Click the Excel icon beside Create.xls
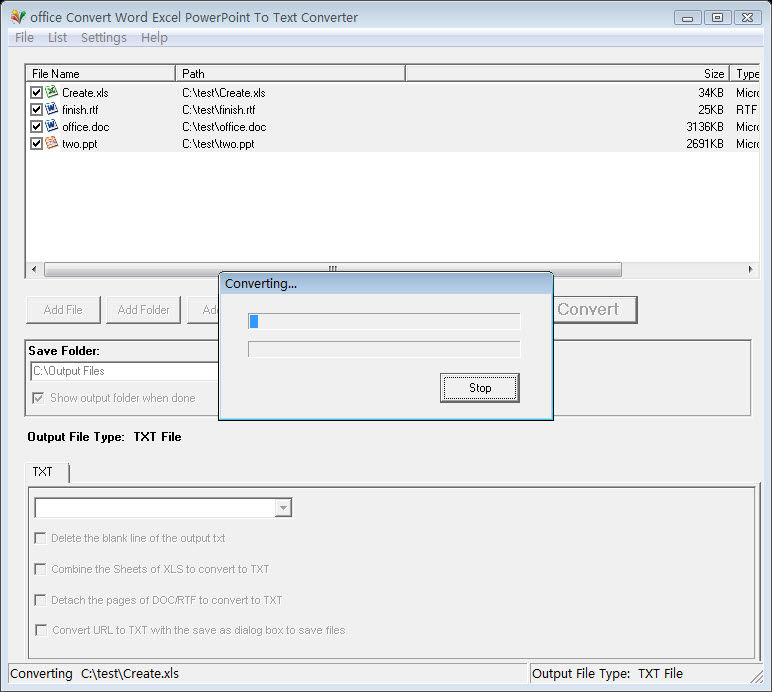The width and height of the screenshot is (772, 692). click(x=52, y=92)
